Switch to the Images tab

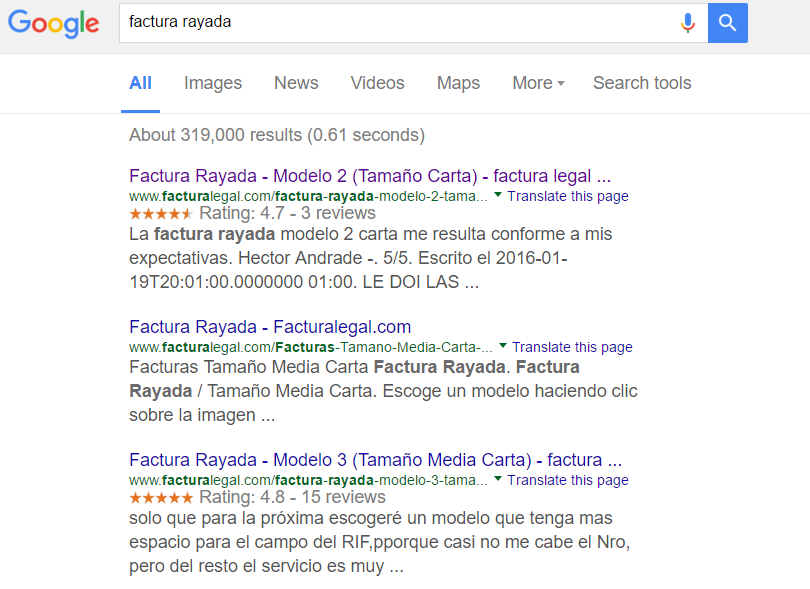tap(213, 83)
